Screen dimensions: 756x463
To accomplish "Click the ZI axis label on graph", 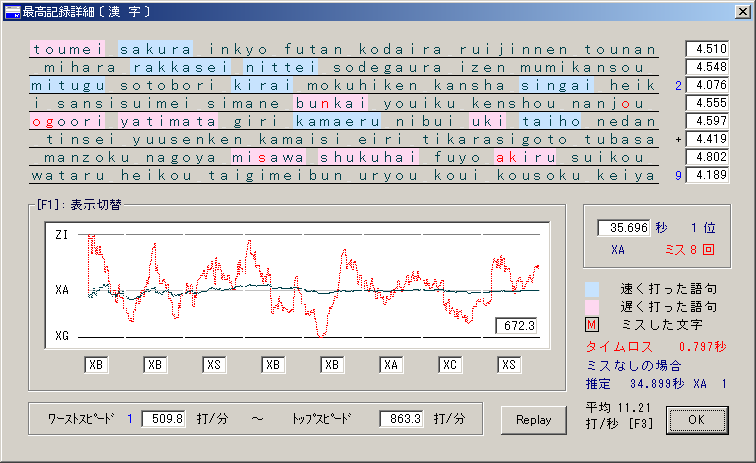I will click(62, 235).
